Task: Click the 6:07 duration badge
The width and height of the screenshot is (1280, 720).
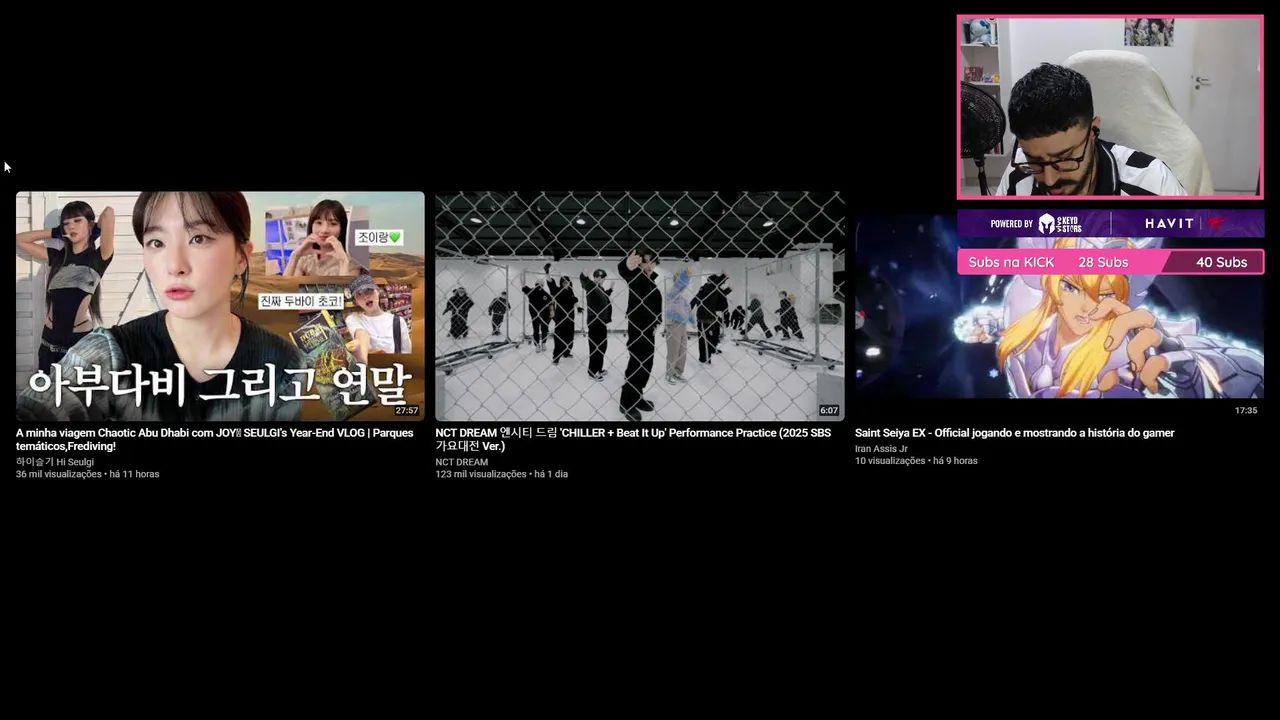Action: pyautogui.click(x=829, y=411)
